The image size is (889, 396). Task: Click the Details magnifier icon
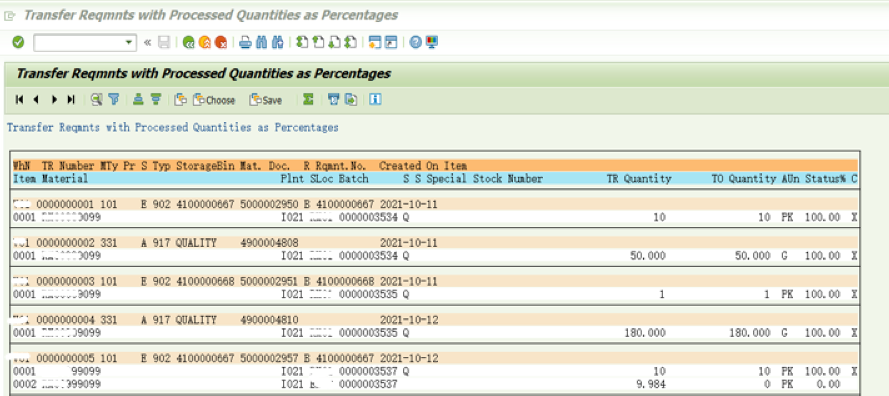(x=96, y=100)
